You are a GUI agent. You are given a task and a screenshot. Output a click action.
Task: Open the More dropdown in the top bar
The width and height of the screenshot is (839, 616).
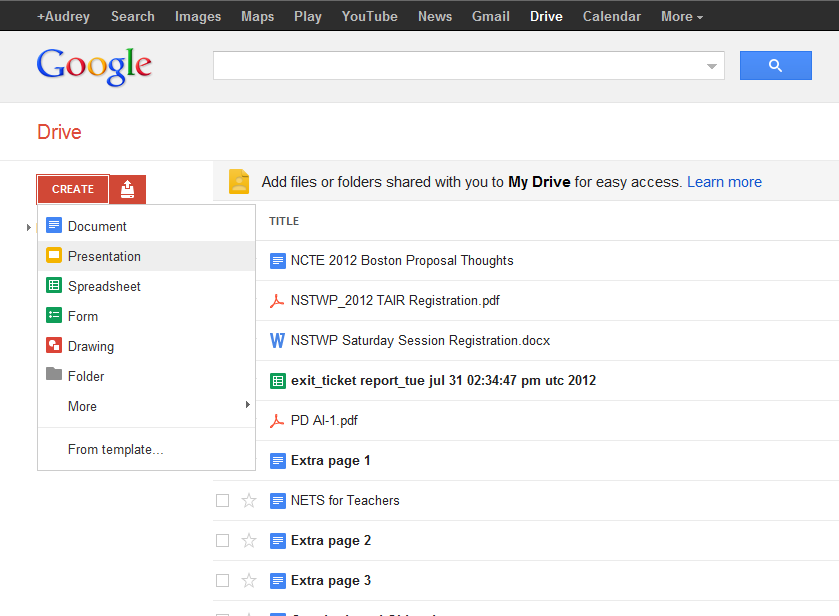click(681, 16)
